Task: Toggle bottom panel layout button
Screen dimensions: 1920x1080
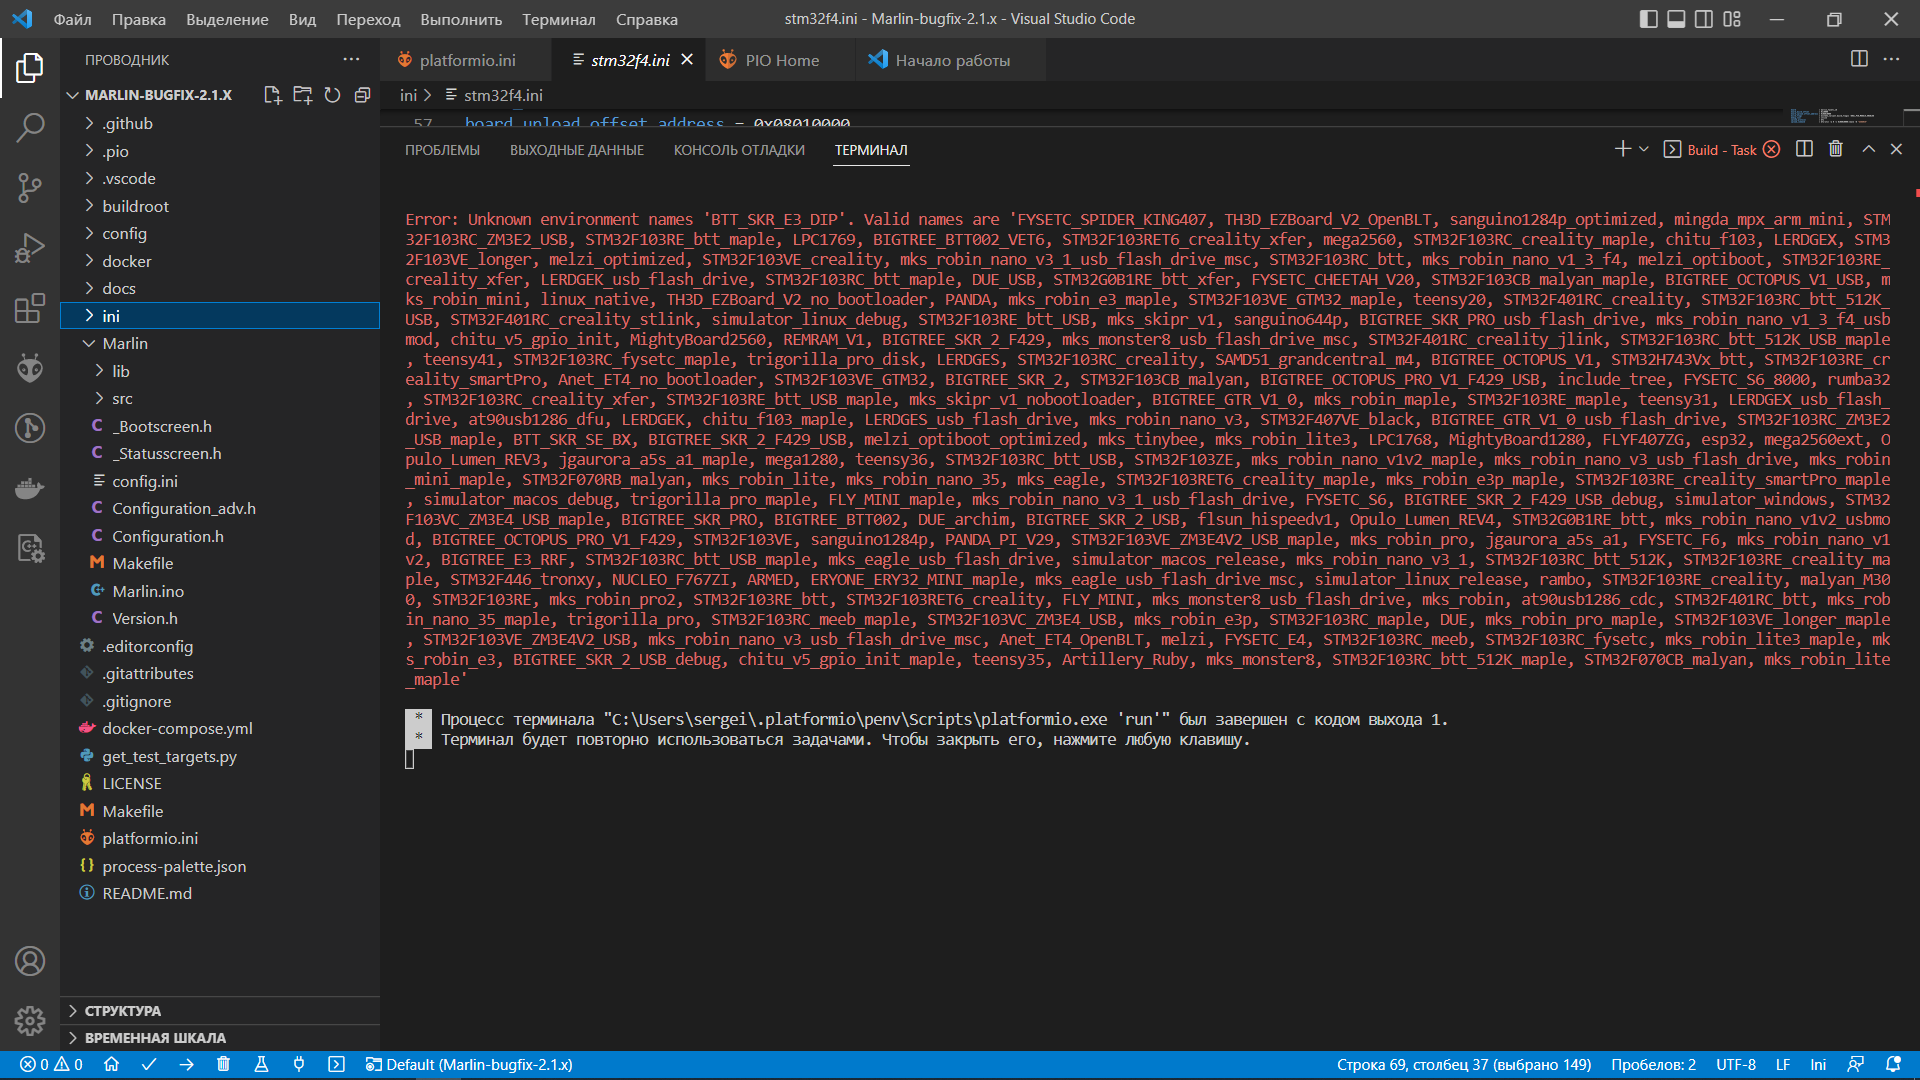Action: point(1676,19)
